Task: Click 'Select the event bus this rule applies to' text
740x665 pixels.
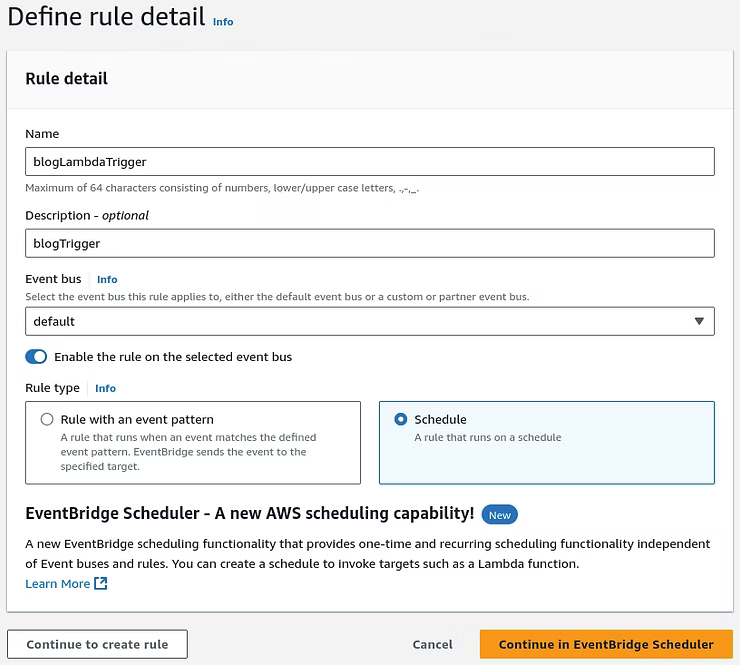Action: (277, 297)
